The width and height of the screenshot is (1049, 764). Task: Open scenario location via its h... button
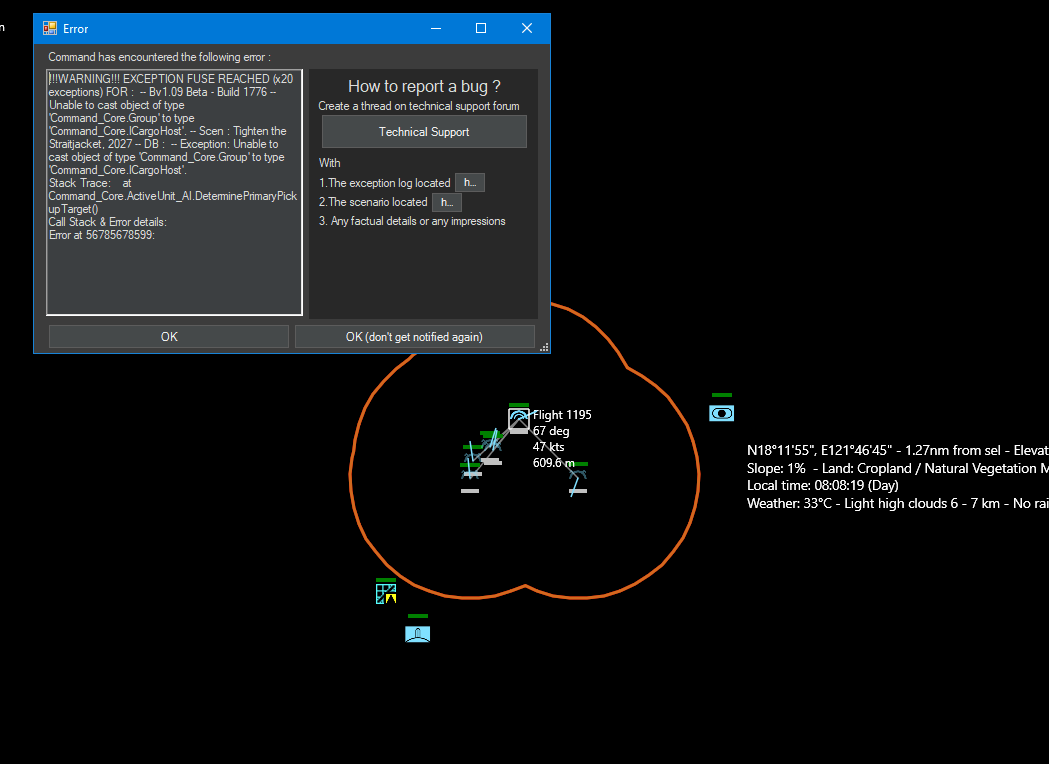click(x=447, y=202)
